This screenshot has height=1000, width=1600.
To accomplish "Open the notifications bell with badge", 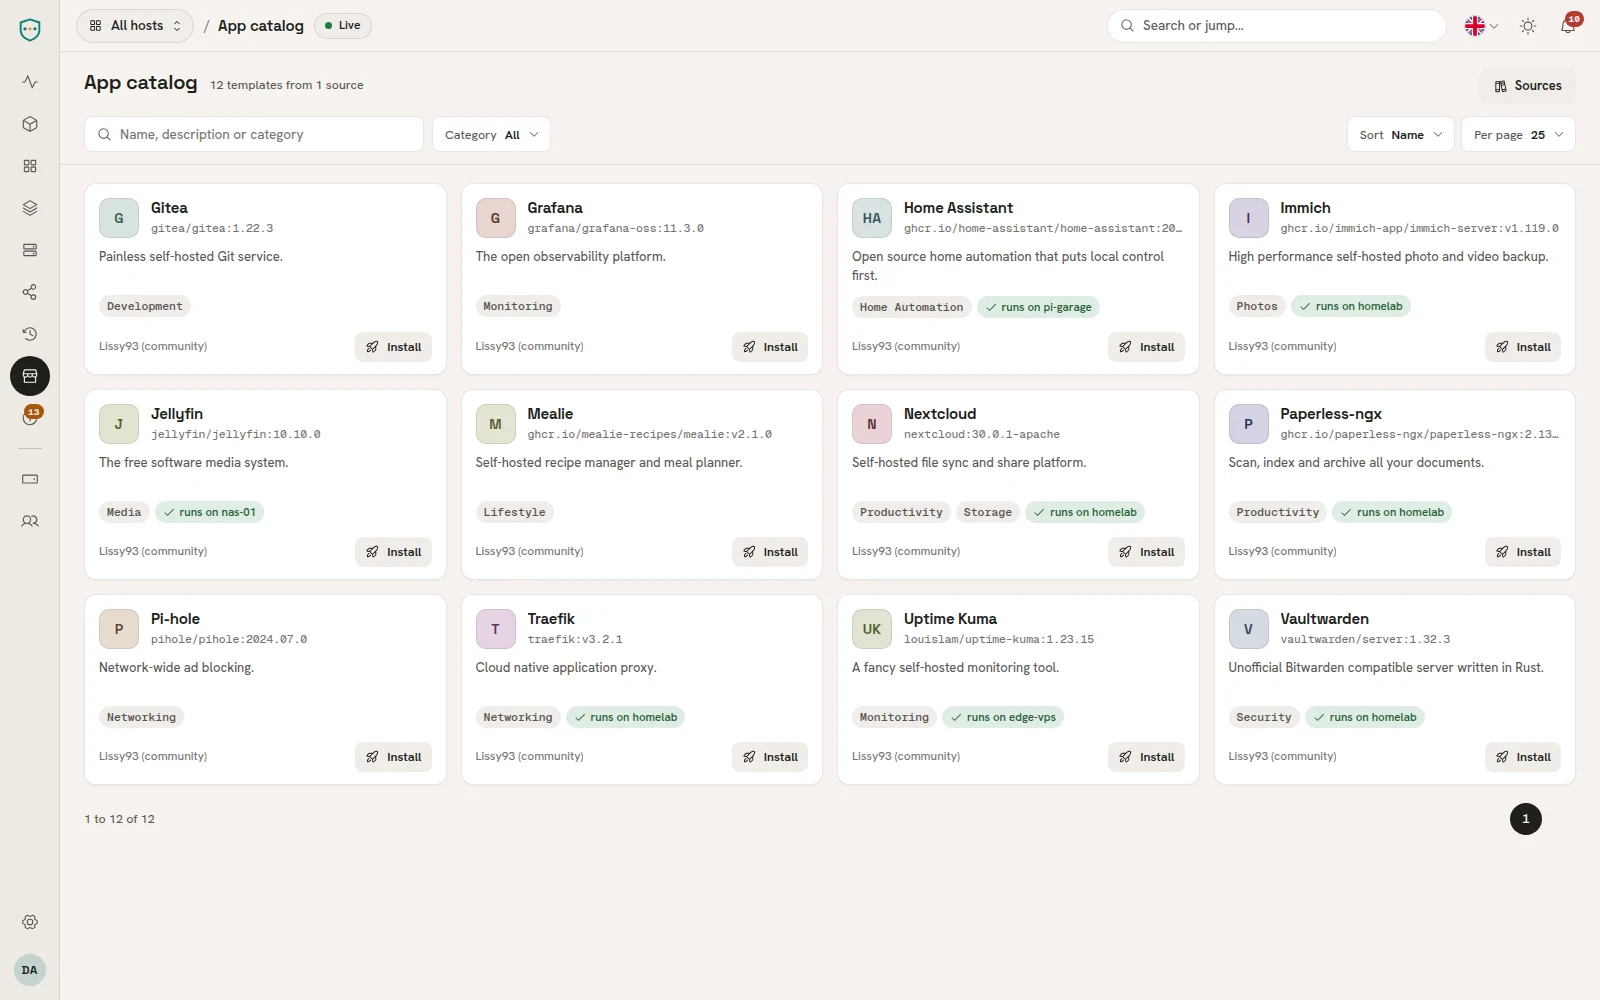I will tap(1568, 26).
